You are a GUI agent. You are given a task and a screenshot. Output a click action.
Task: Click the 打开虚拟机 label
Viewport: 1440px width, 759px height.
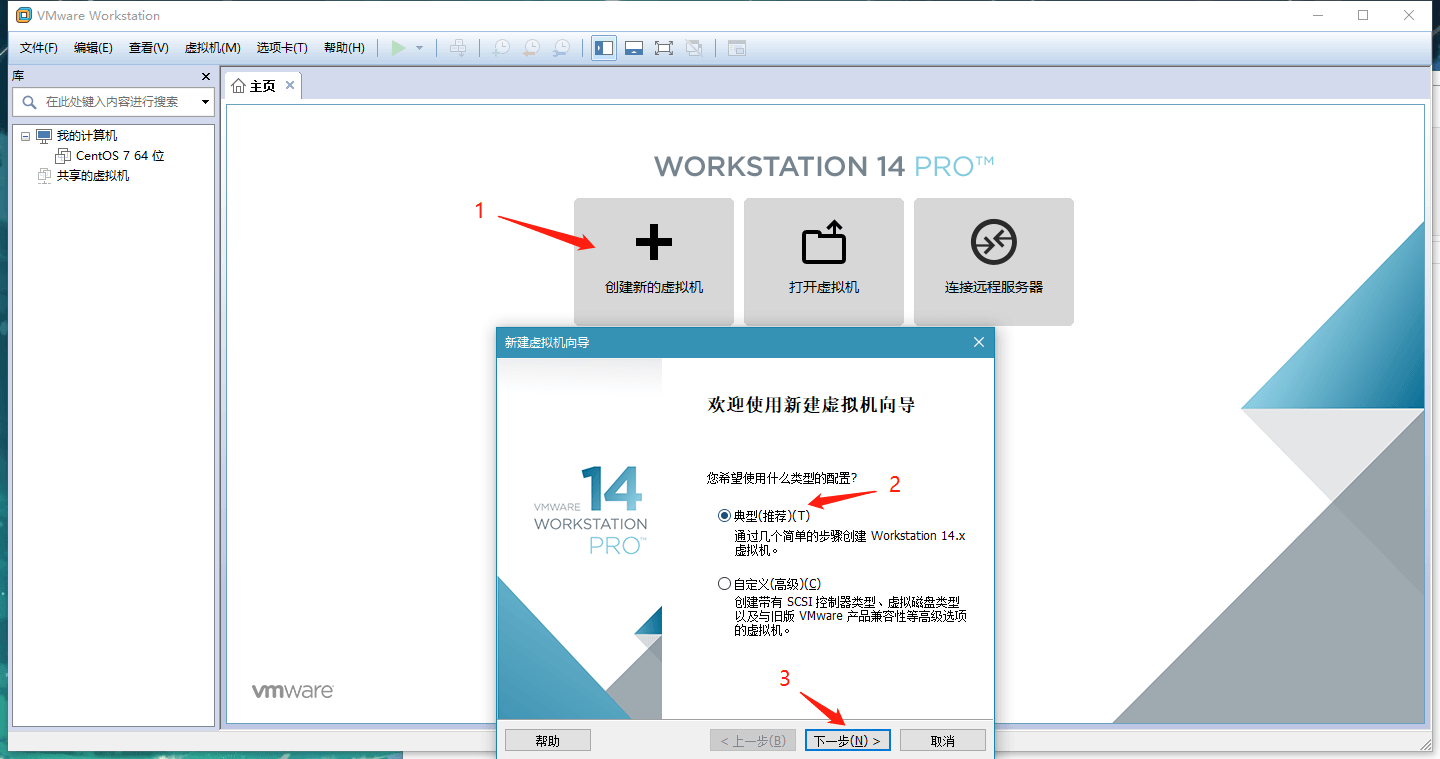(824, 287)
